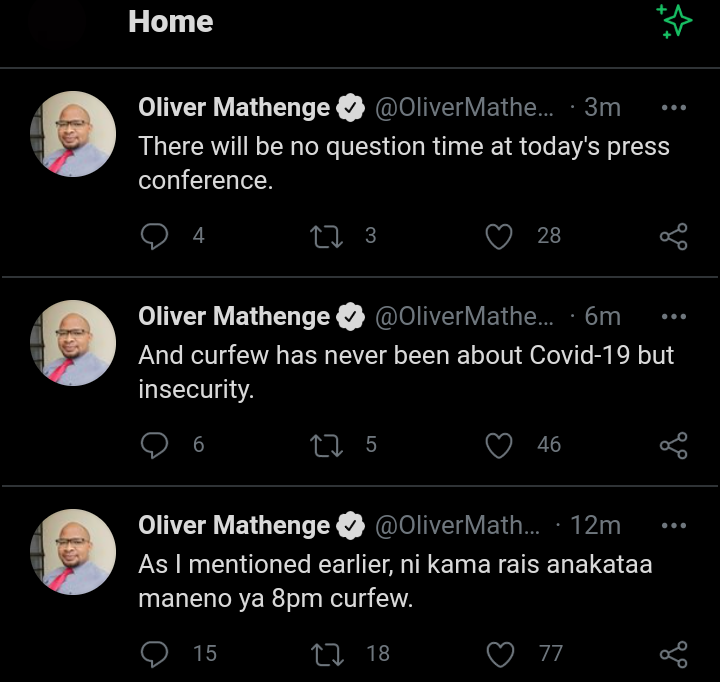Share the Covid-19 insecurity curfew tweet

click(x=674, y=445)
